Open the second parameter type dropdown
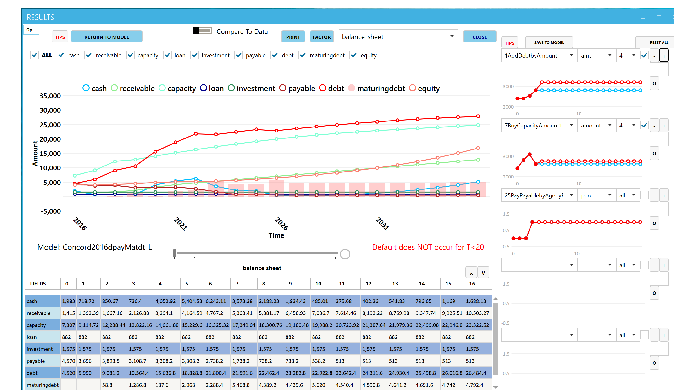The width and height of the screenshot is (680, 390). pyautogui.click(x=596, y=125)
